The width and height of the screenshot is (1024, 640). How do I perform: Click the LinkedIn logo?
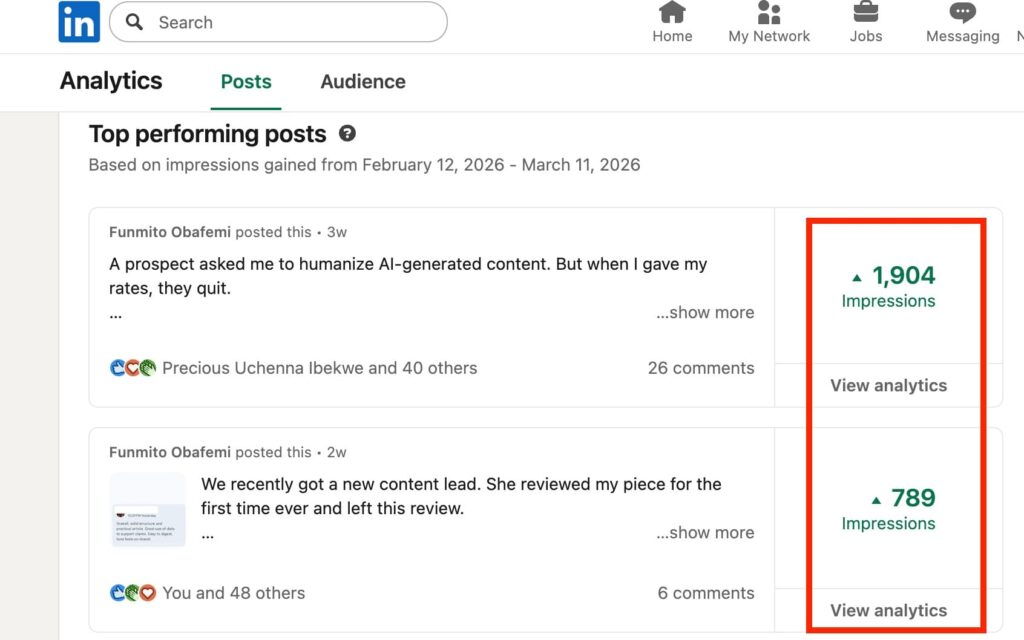[x=78, y=22]
